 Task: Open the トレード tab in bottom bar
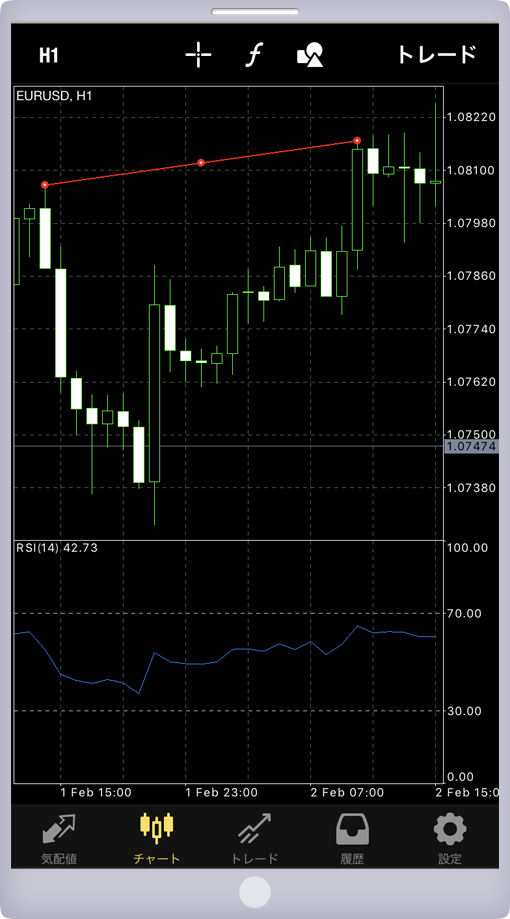pos(254,839)
